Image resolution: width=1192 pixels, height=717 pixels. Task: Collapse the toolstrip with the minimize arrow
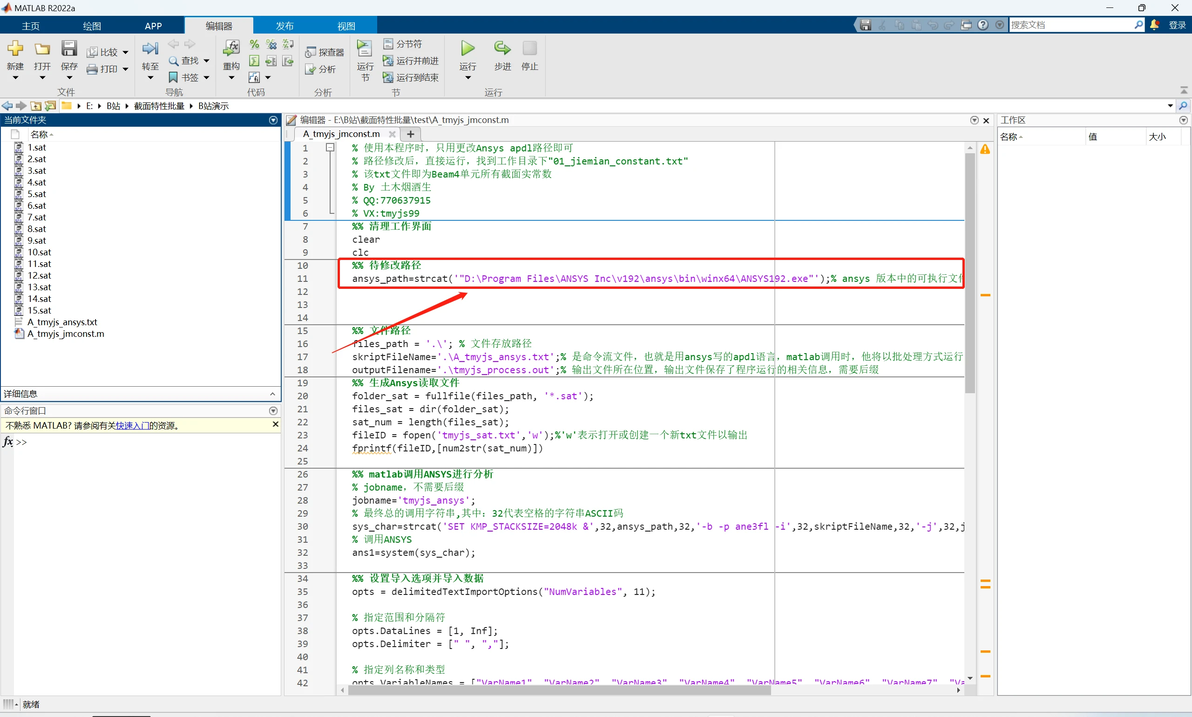[999, 25]
